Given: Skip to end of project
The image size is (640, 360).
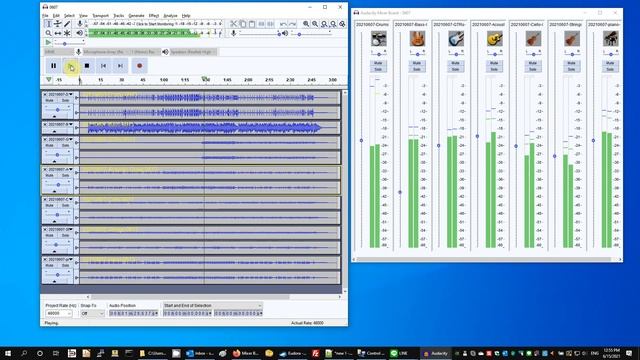Looking at the screenshot, I should click(120, 66).
